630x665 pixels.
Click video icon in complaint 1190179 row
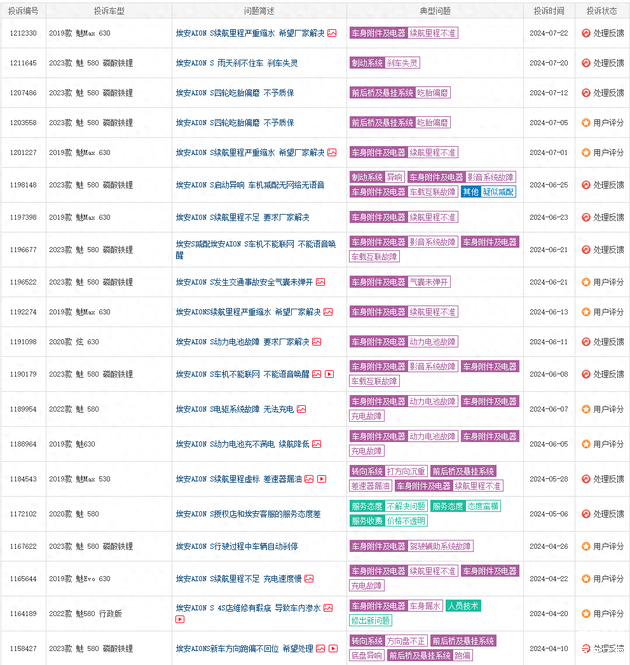329,374
